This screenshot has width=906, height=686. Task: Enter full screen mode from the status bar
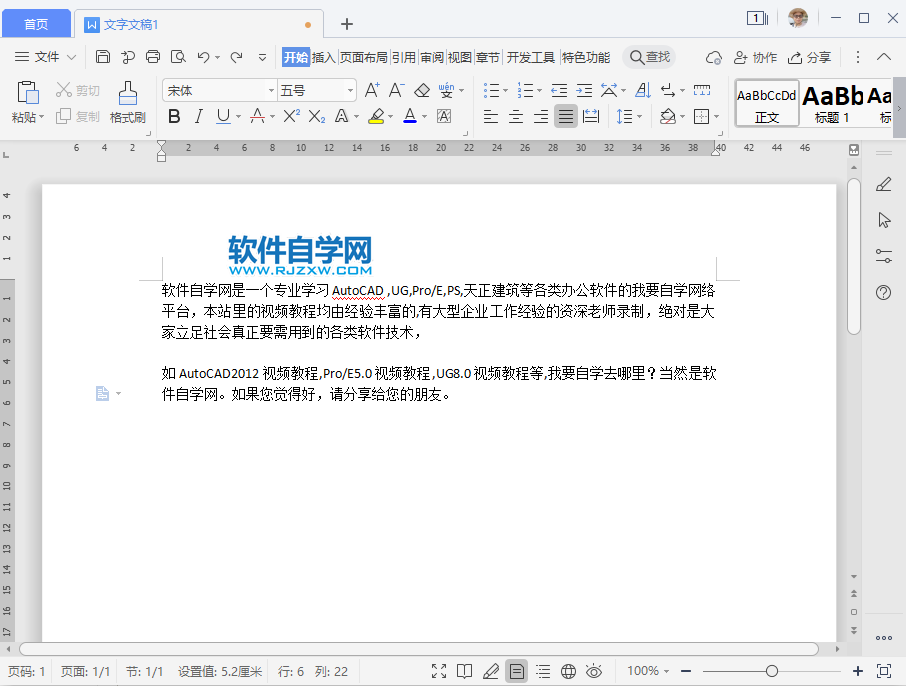click(x=438, y=671)
